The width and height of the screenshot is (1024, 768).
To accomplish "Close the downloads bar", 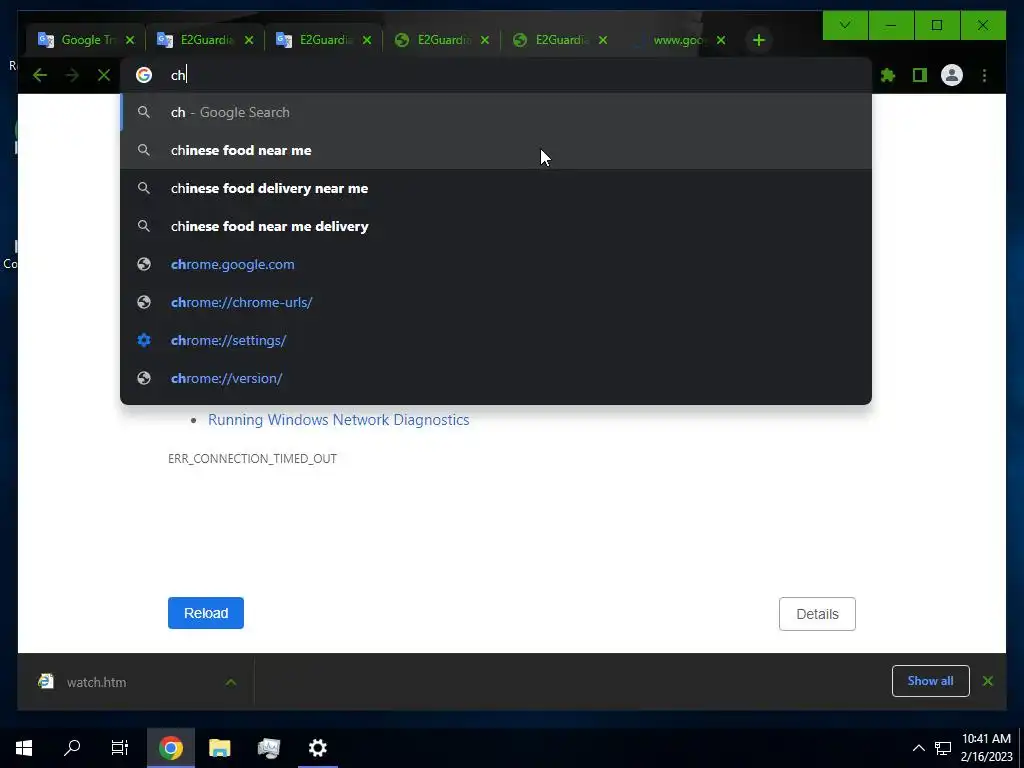I will click(x=987, y=681).
